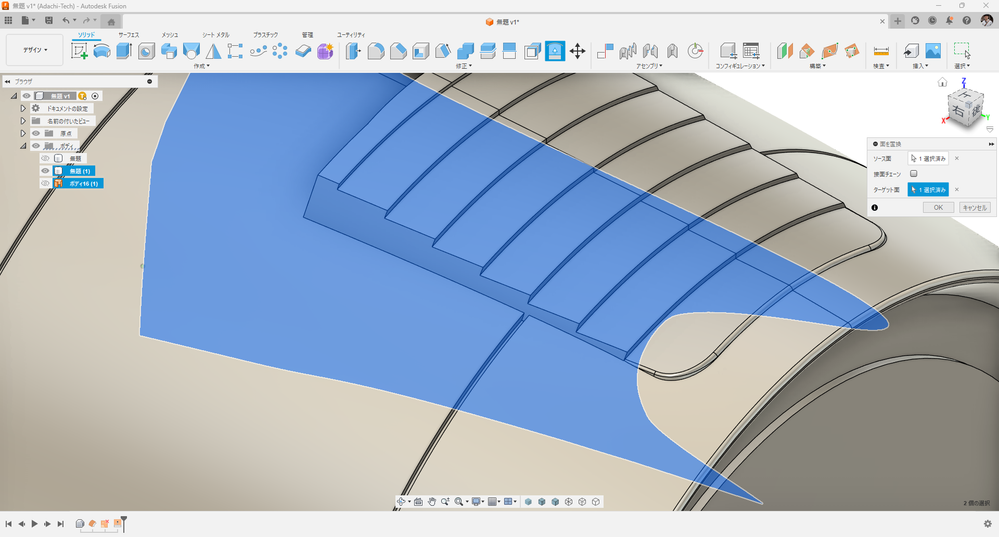This screenshot has width=999, height=537.
Task: Click OK in the replace face dialog
Action: coord(938,208)
